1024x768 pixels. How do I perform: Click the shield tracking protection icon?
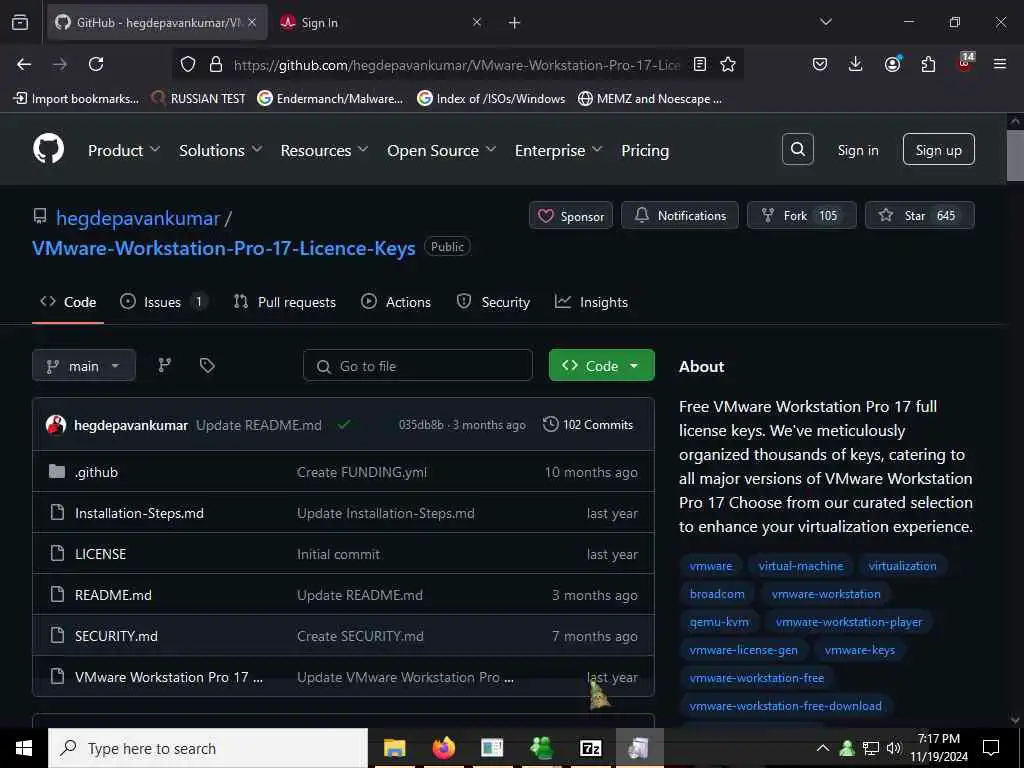point(188,64)
